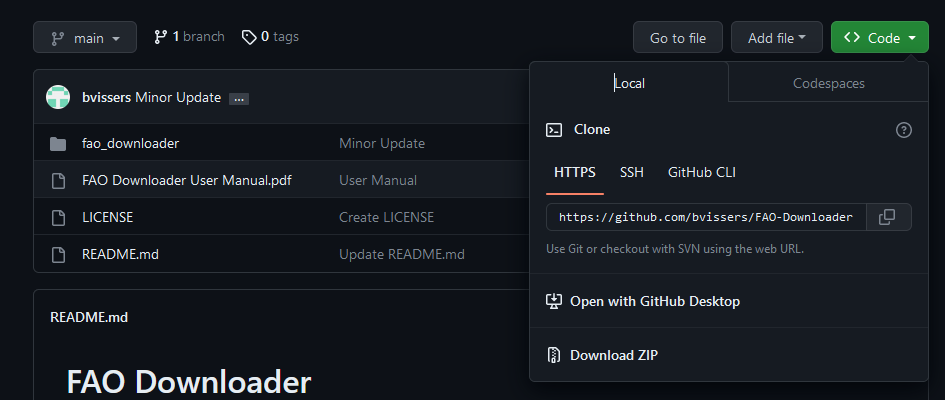Choose the SSH clone option
Viewport: 945px width, 400px height.
click(632, 172)
